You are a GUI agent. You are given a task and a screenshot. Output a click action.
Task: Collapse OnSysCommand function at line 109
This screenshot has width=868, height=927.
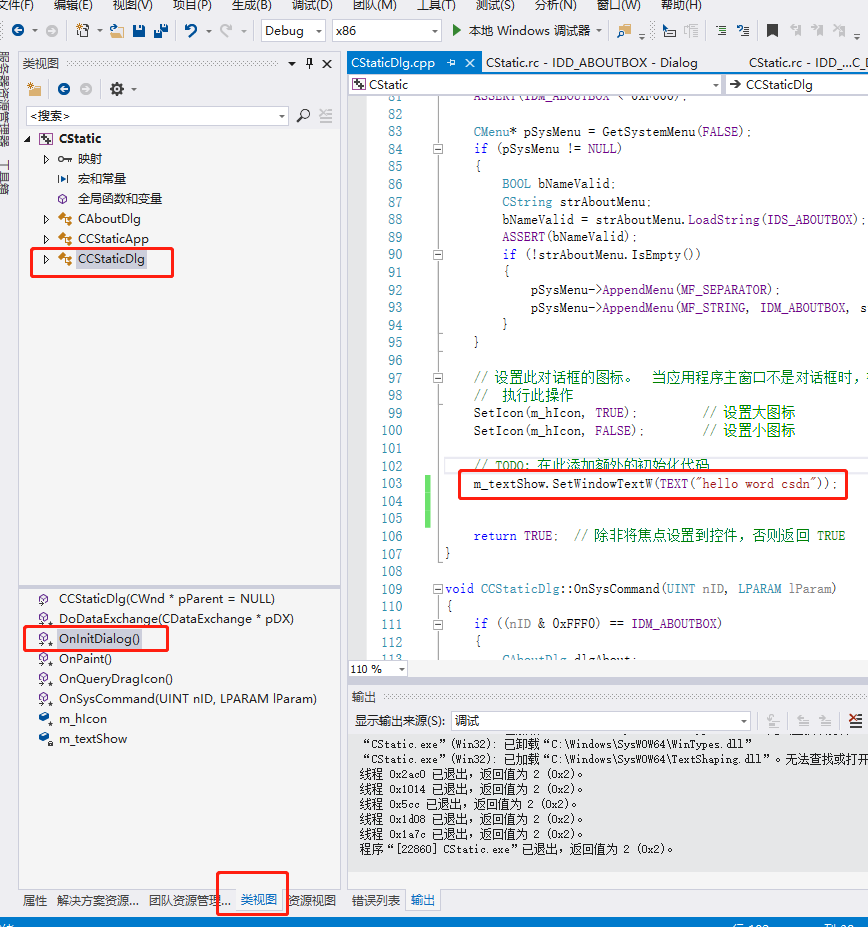437,589
